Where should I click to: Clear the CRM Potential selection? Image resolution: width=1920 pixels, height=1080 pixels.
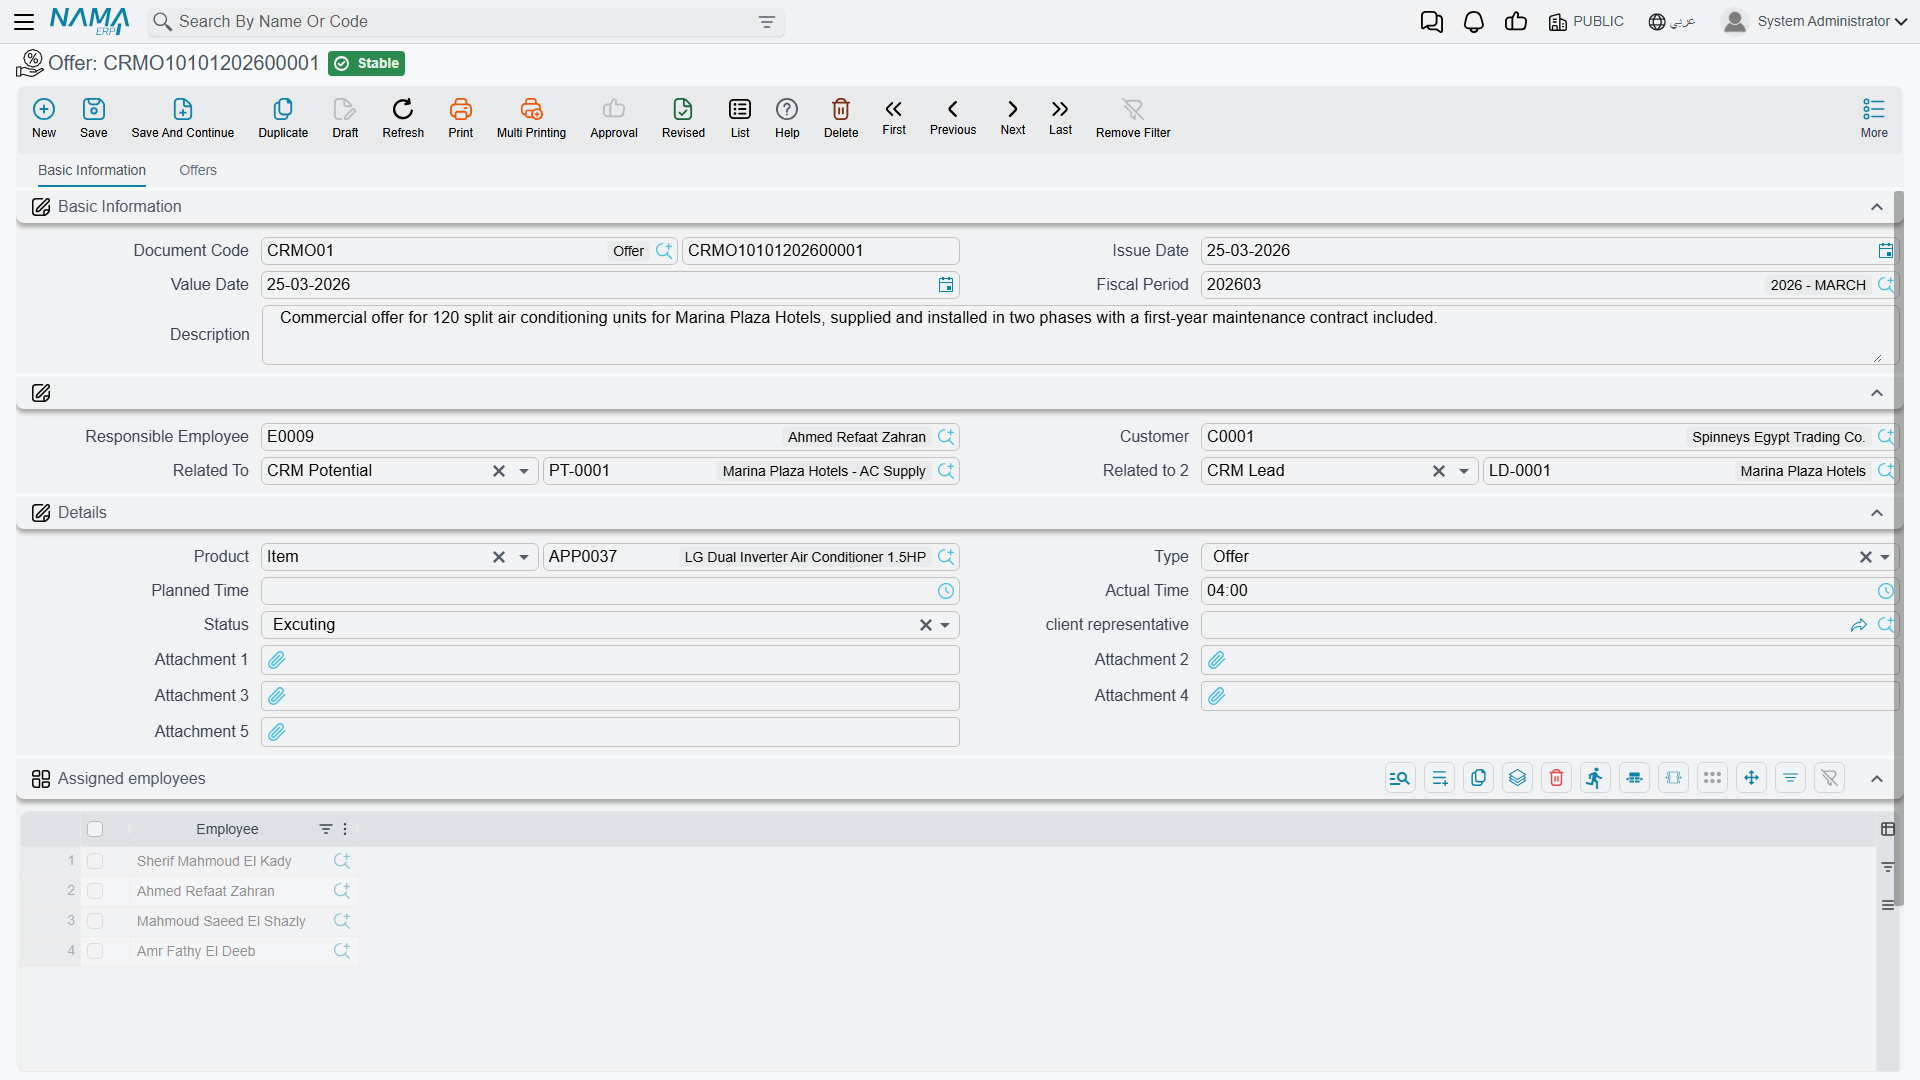click(x=499, y=471)
